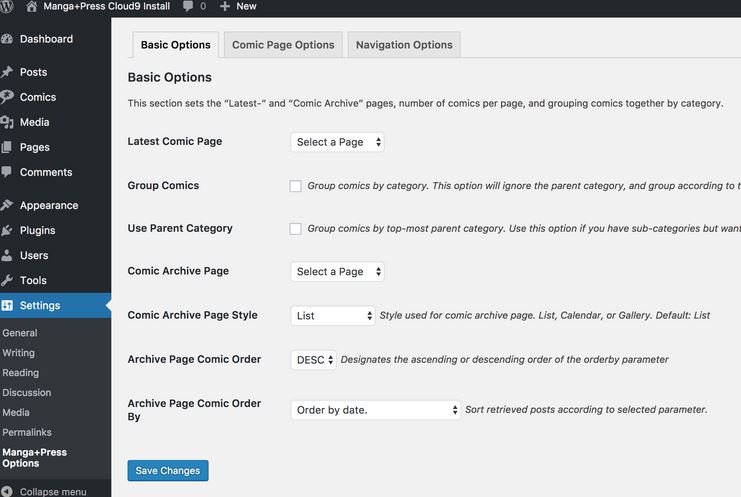The height and width of the screenshot is (497, 741).
Task: Click the Group Comics label
Action: point(163,185)
